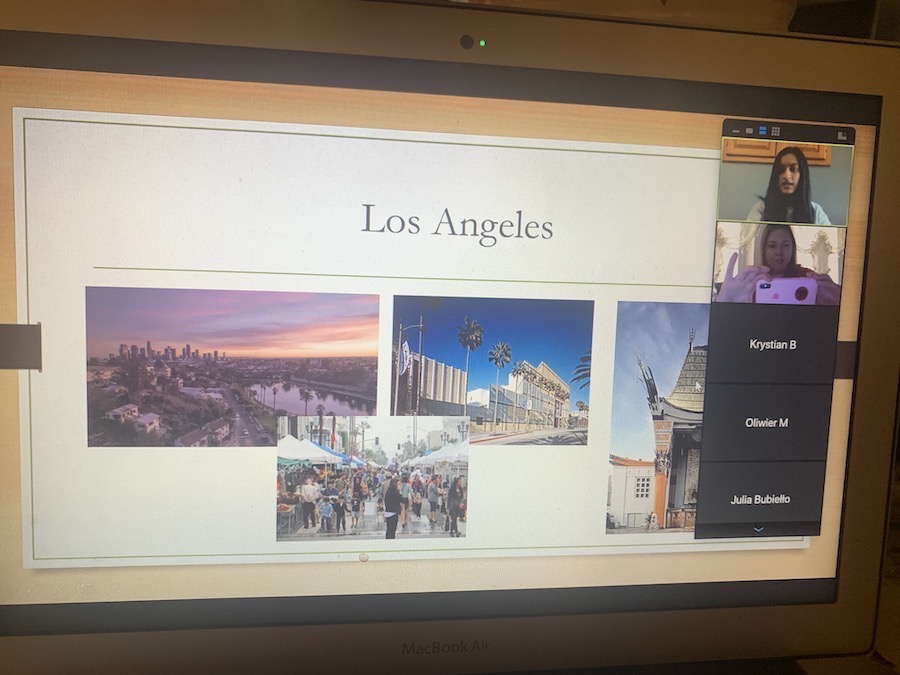
Task: Select the highlighted active speaker video tile
Action: click(x=786, y=181)
